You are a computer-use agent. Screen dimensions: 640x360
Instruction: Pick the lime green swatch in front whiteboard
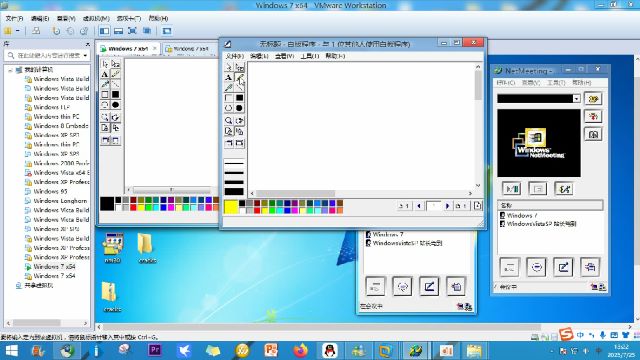click(x=272, y=210)
